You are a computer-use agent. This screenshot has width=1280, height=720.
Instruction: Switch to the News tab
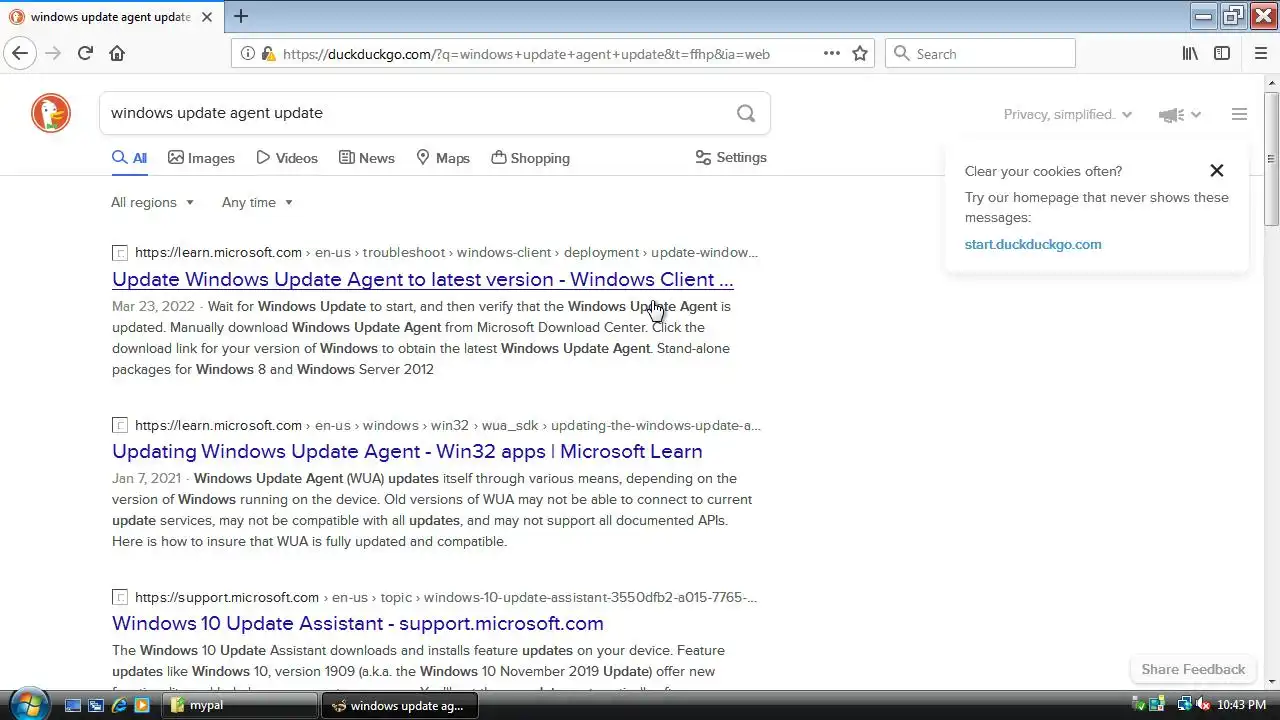coord(366,158)
